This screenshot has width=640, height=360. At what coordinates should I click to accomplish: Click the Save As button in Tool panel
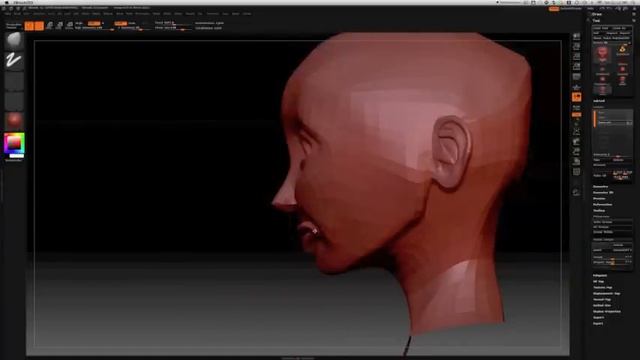(620, 28)
